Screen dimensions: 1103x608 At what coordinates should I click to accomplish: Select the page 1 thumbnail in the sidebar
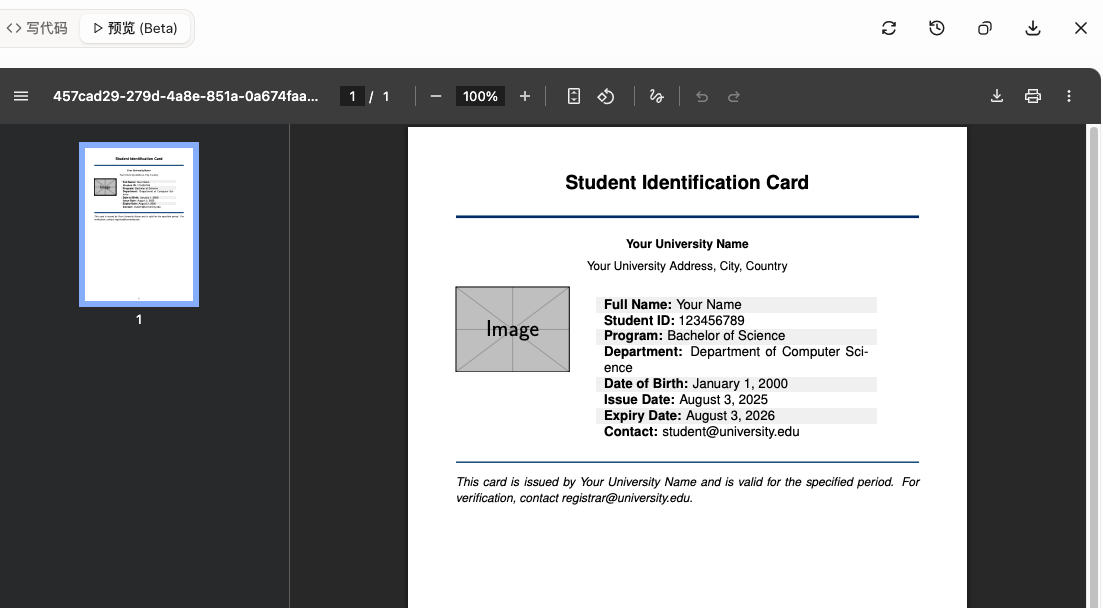tap(139, 224)
